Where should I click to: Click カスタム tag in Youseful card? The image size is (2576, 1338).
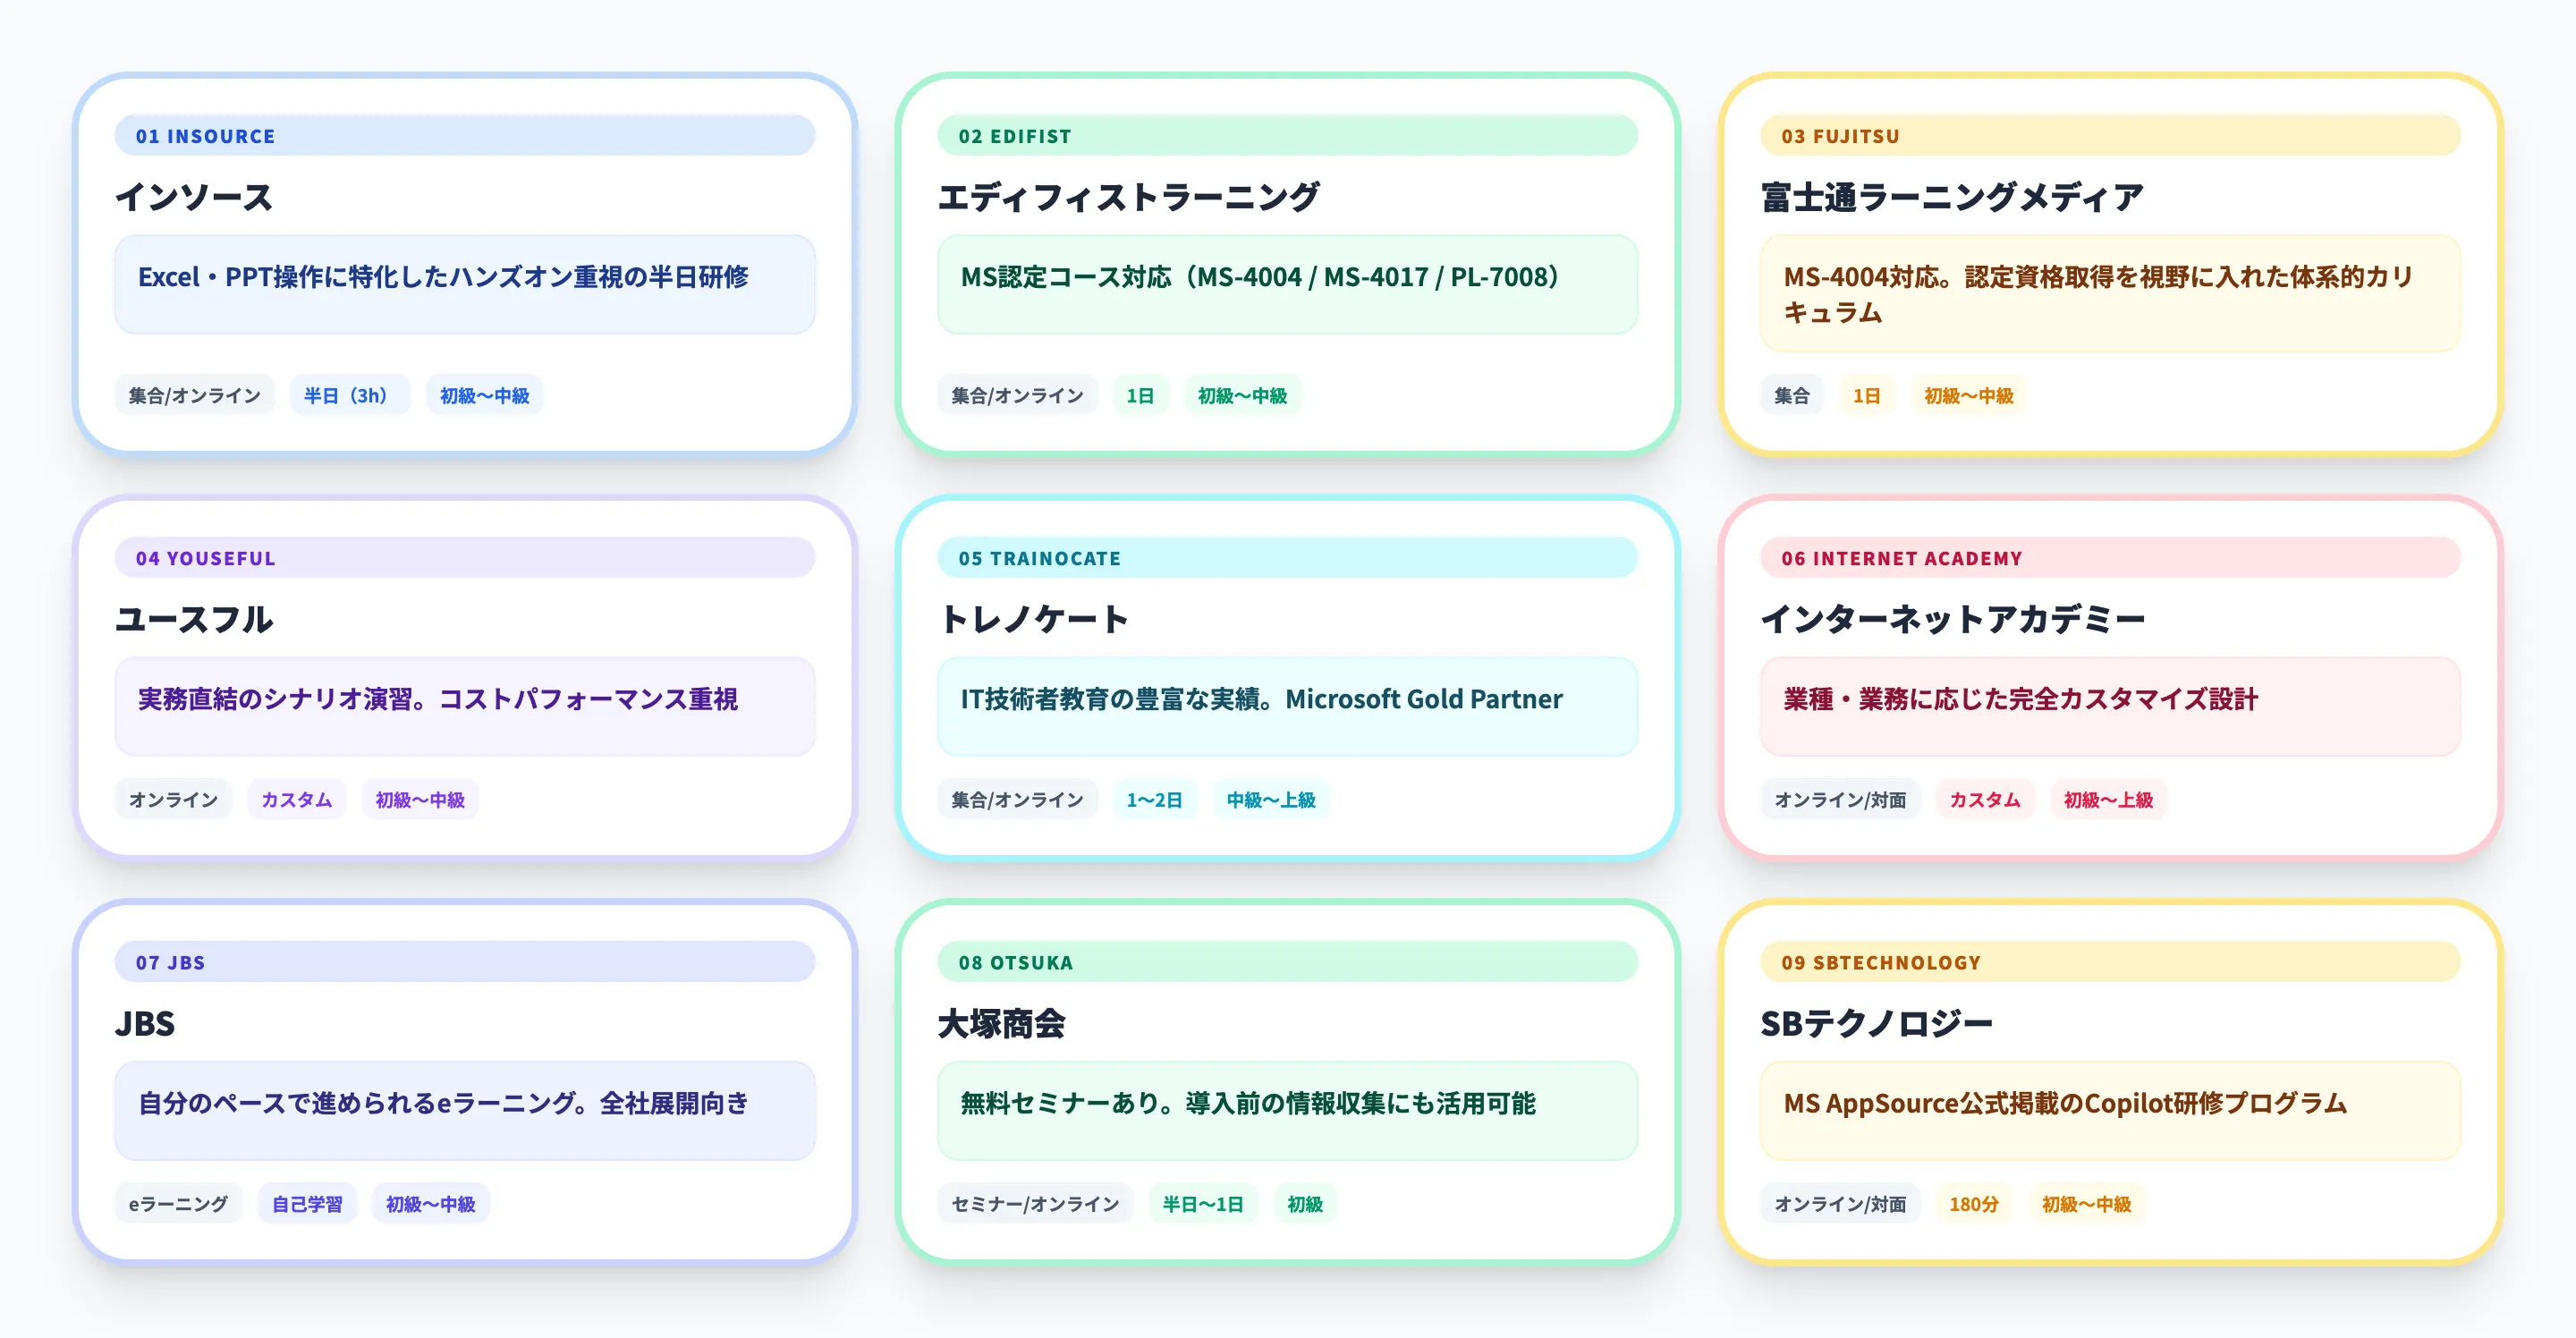pyautogui.click(x=297, y=799)
